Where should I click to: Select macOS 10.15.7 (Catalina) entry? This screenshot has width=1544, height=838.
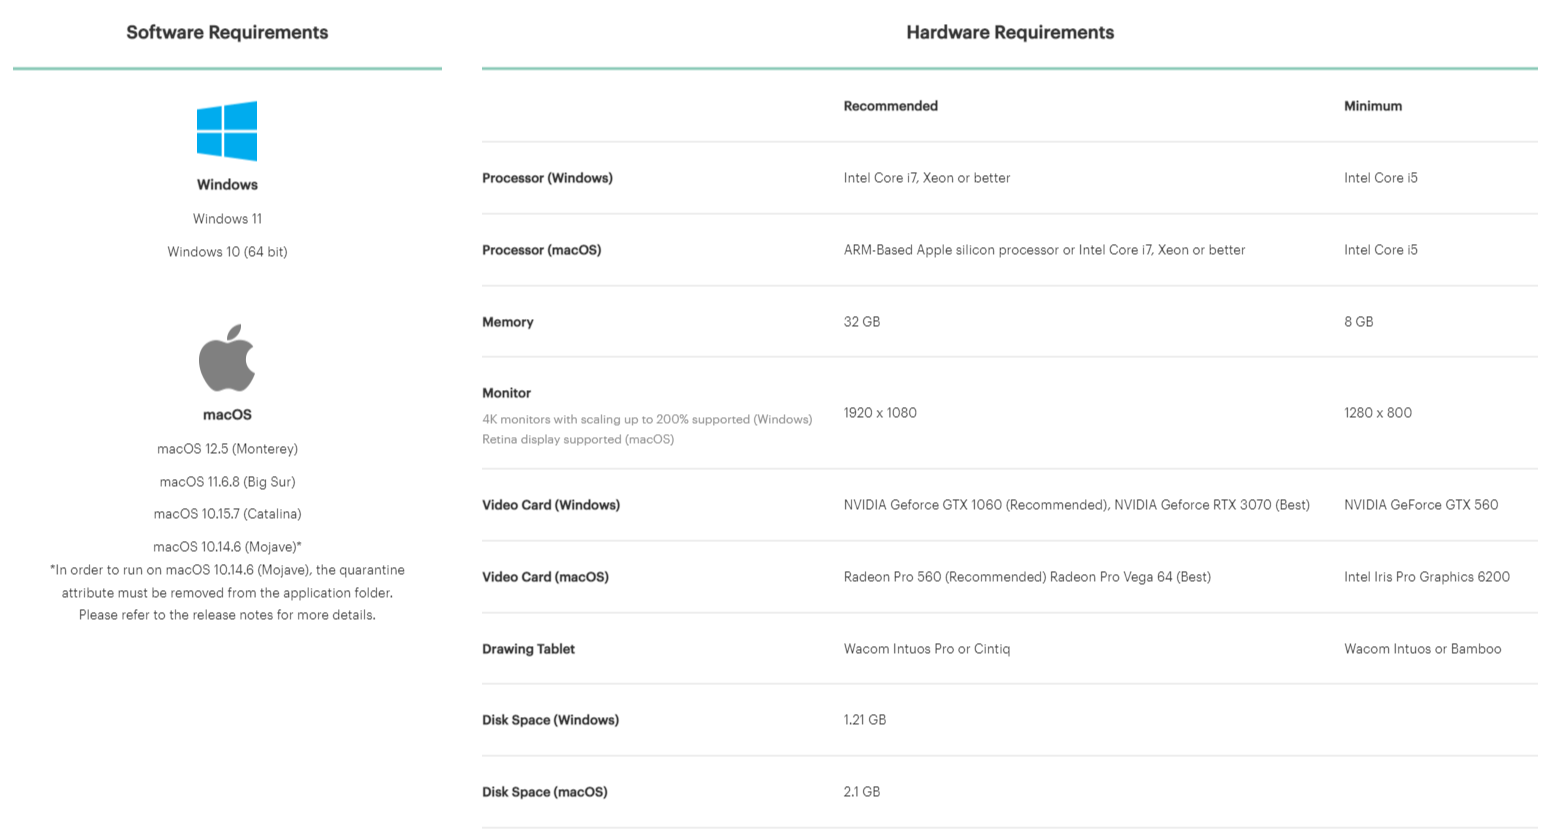[x=227, y=514]
